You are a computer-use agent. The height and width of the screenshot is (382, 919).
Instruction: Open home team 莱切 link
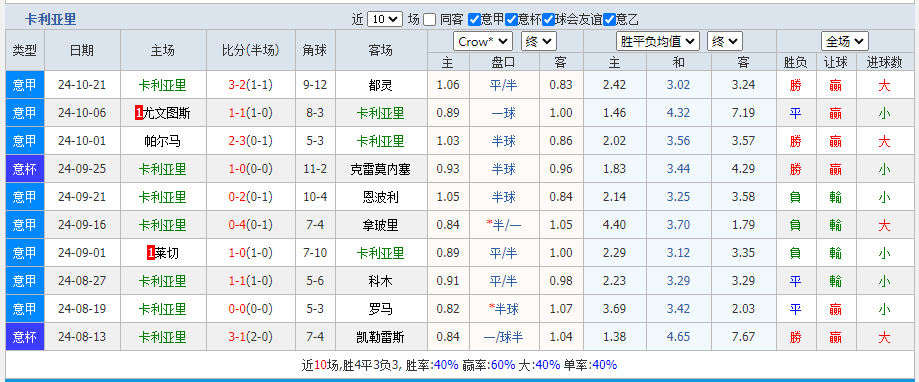tap(167, 253)
